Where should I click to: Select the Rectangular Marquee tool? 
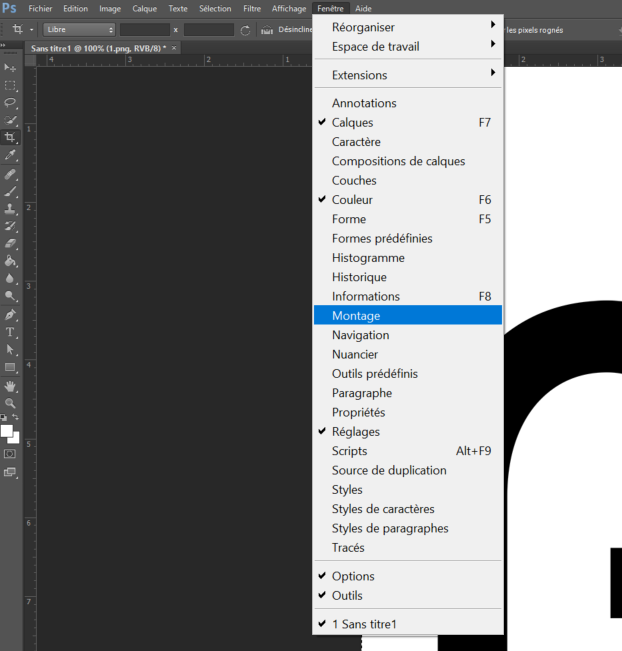(10, 85)
